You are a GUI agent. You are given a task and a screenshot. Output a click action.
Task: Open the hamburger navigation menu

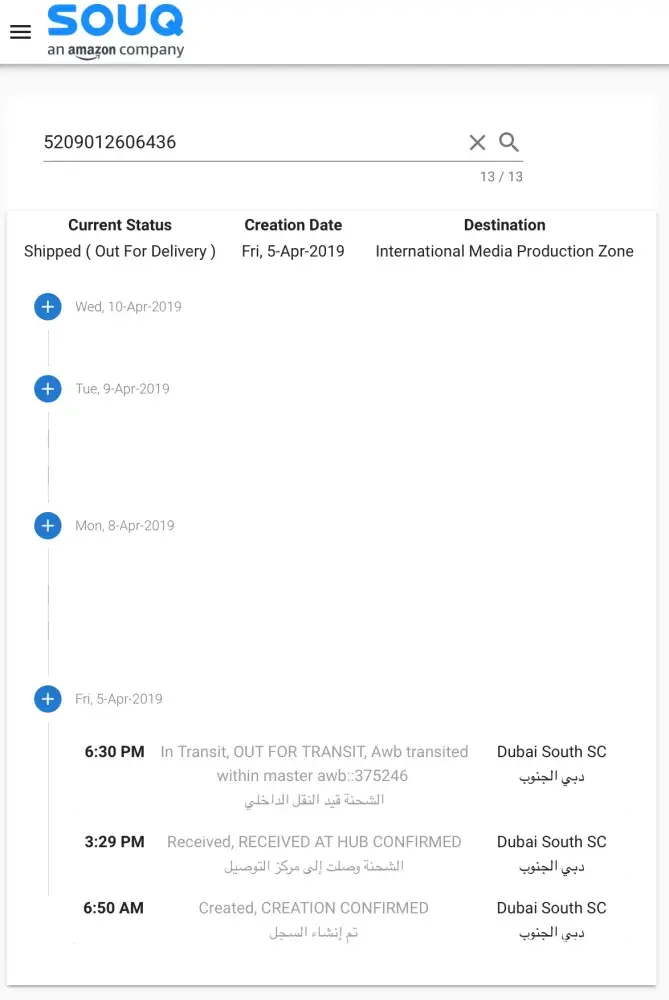20,32
